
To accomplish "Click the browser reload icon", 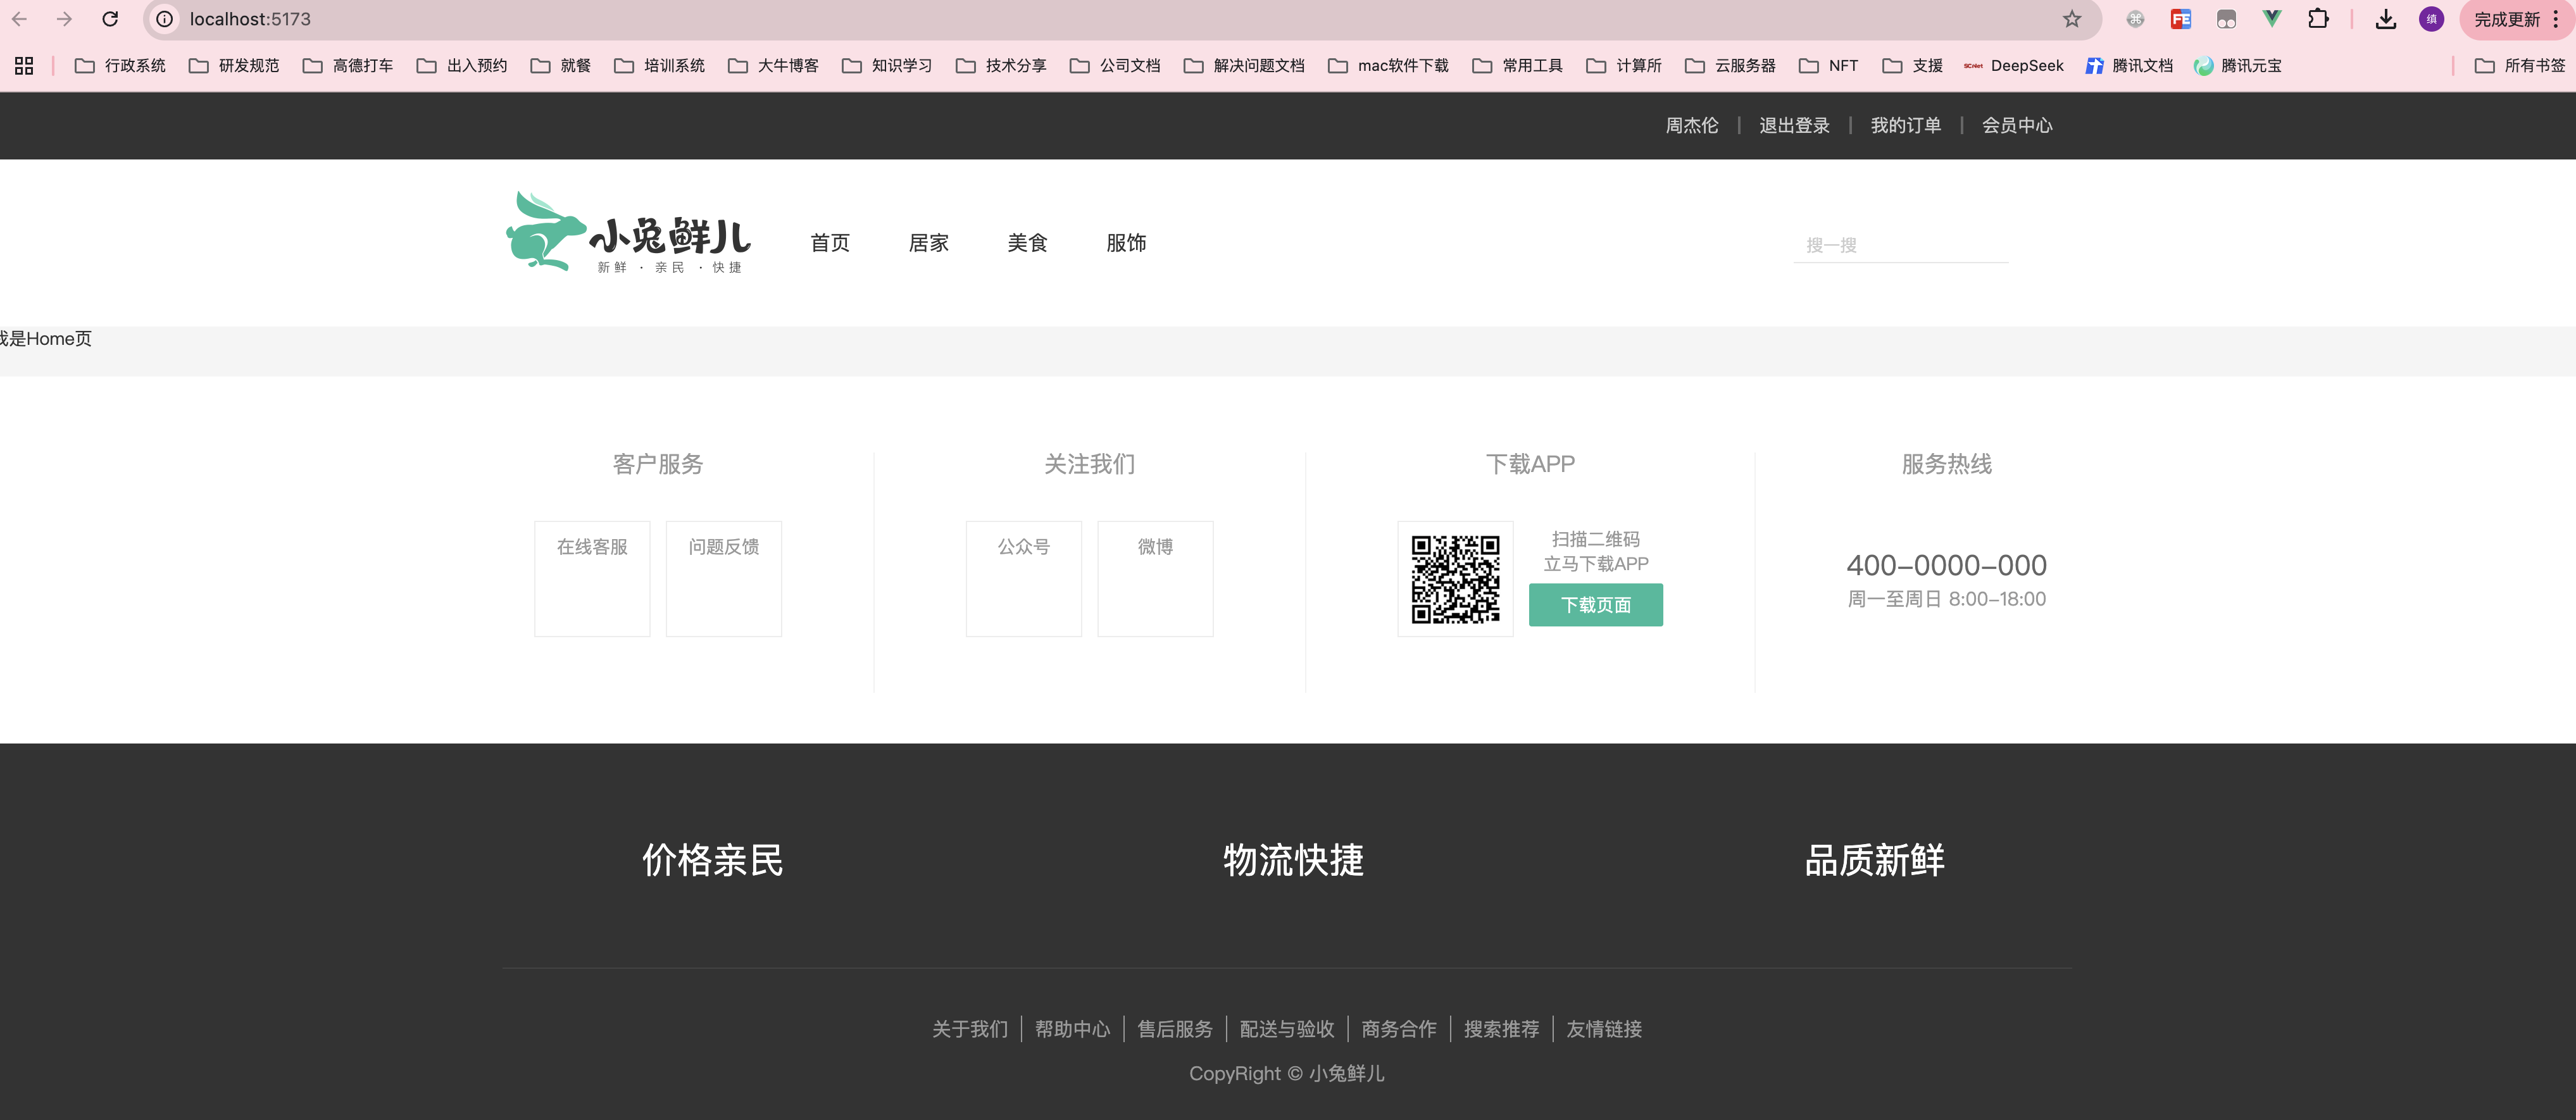I will 111,19.
